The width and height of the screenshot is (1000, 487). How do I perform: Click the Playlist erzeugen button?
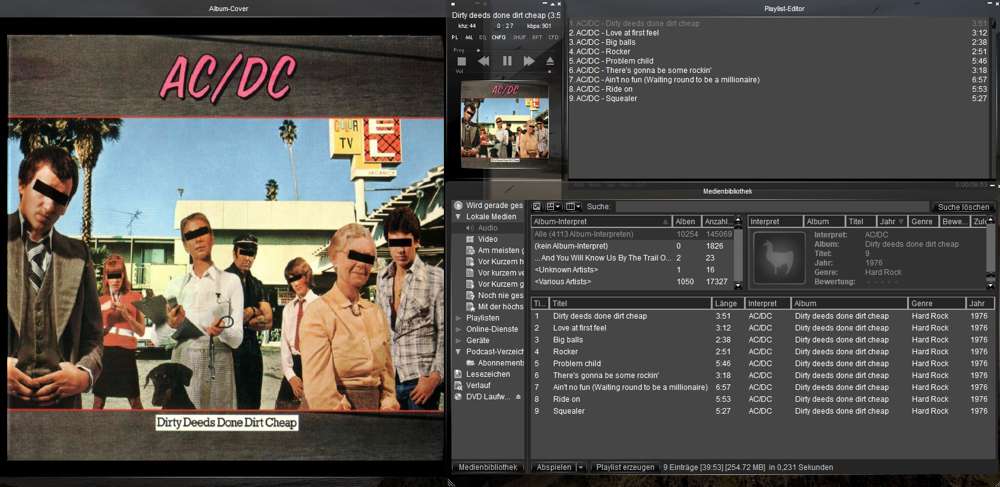(x=625, y=467)
